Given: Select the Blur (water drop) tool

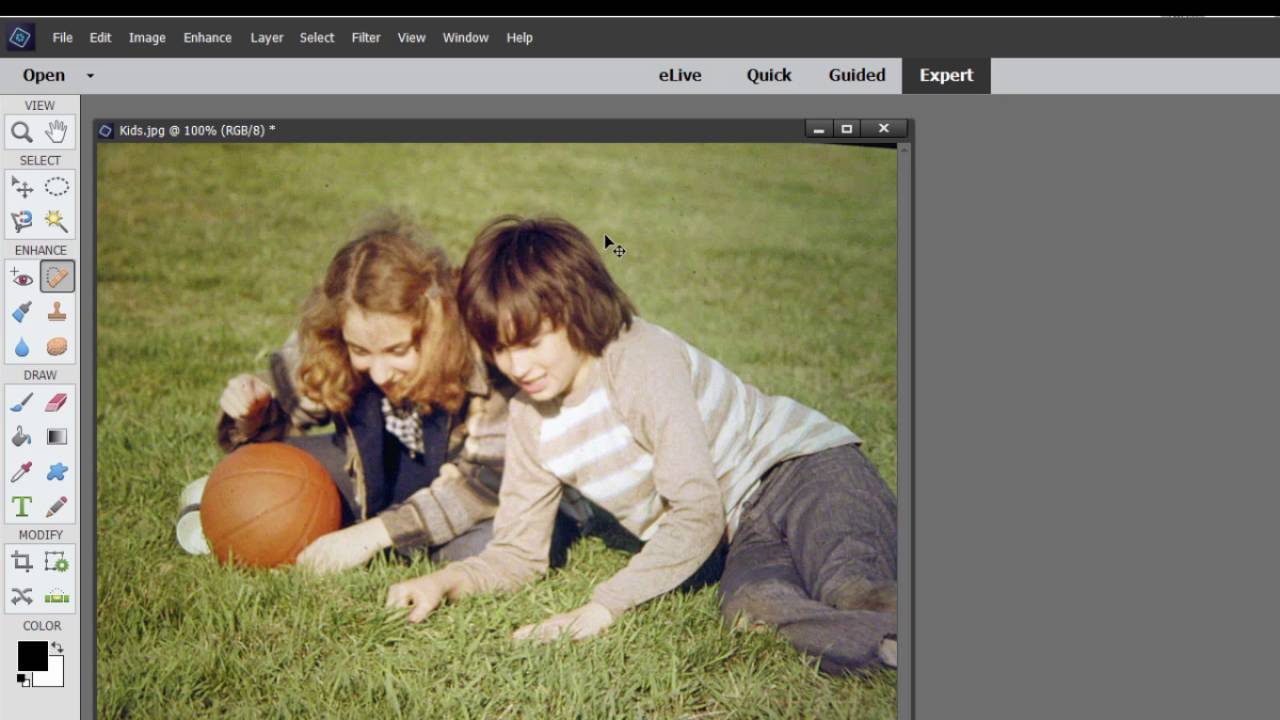Looking at the screenshot, I should [x=22, y=347].
